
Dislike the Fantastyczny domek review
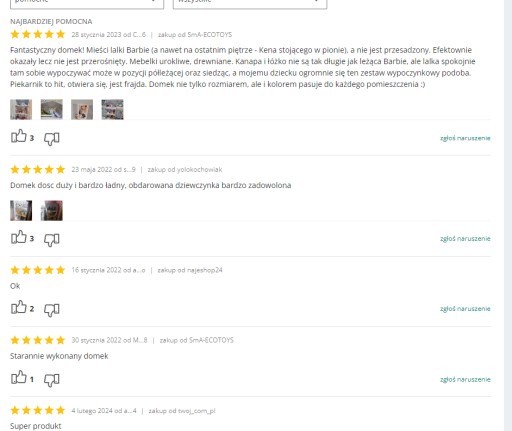[52, 138]
